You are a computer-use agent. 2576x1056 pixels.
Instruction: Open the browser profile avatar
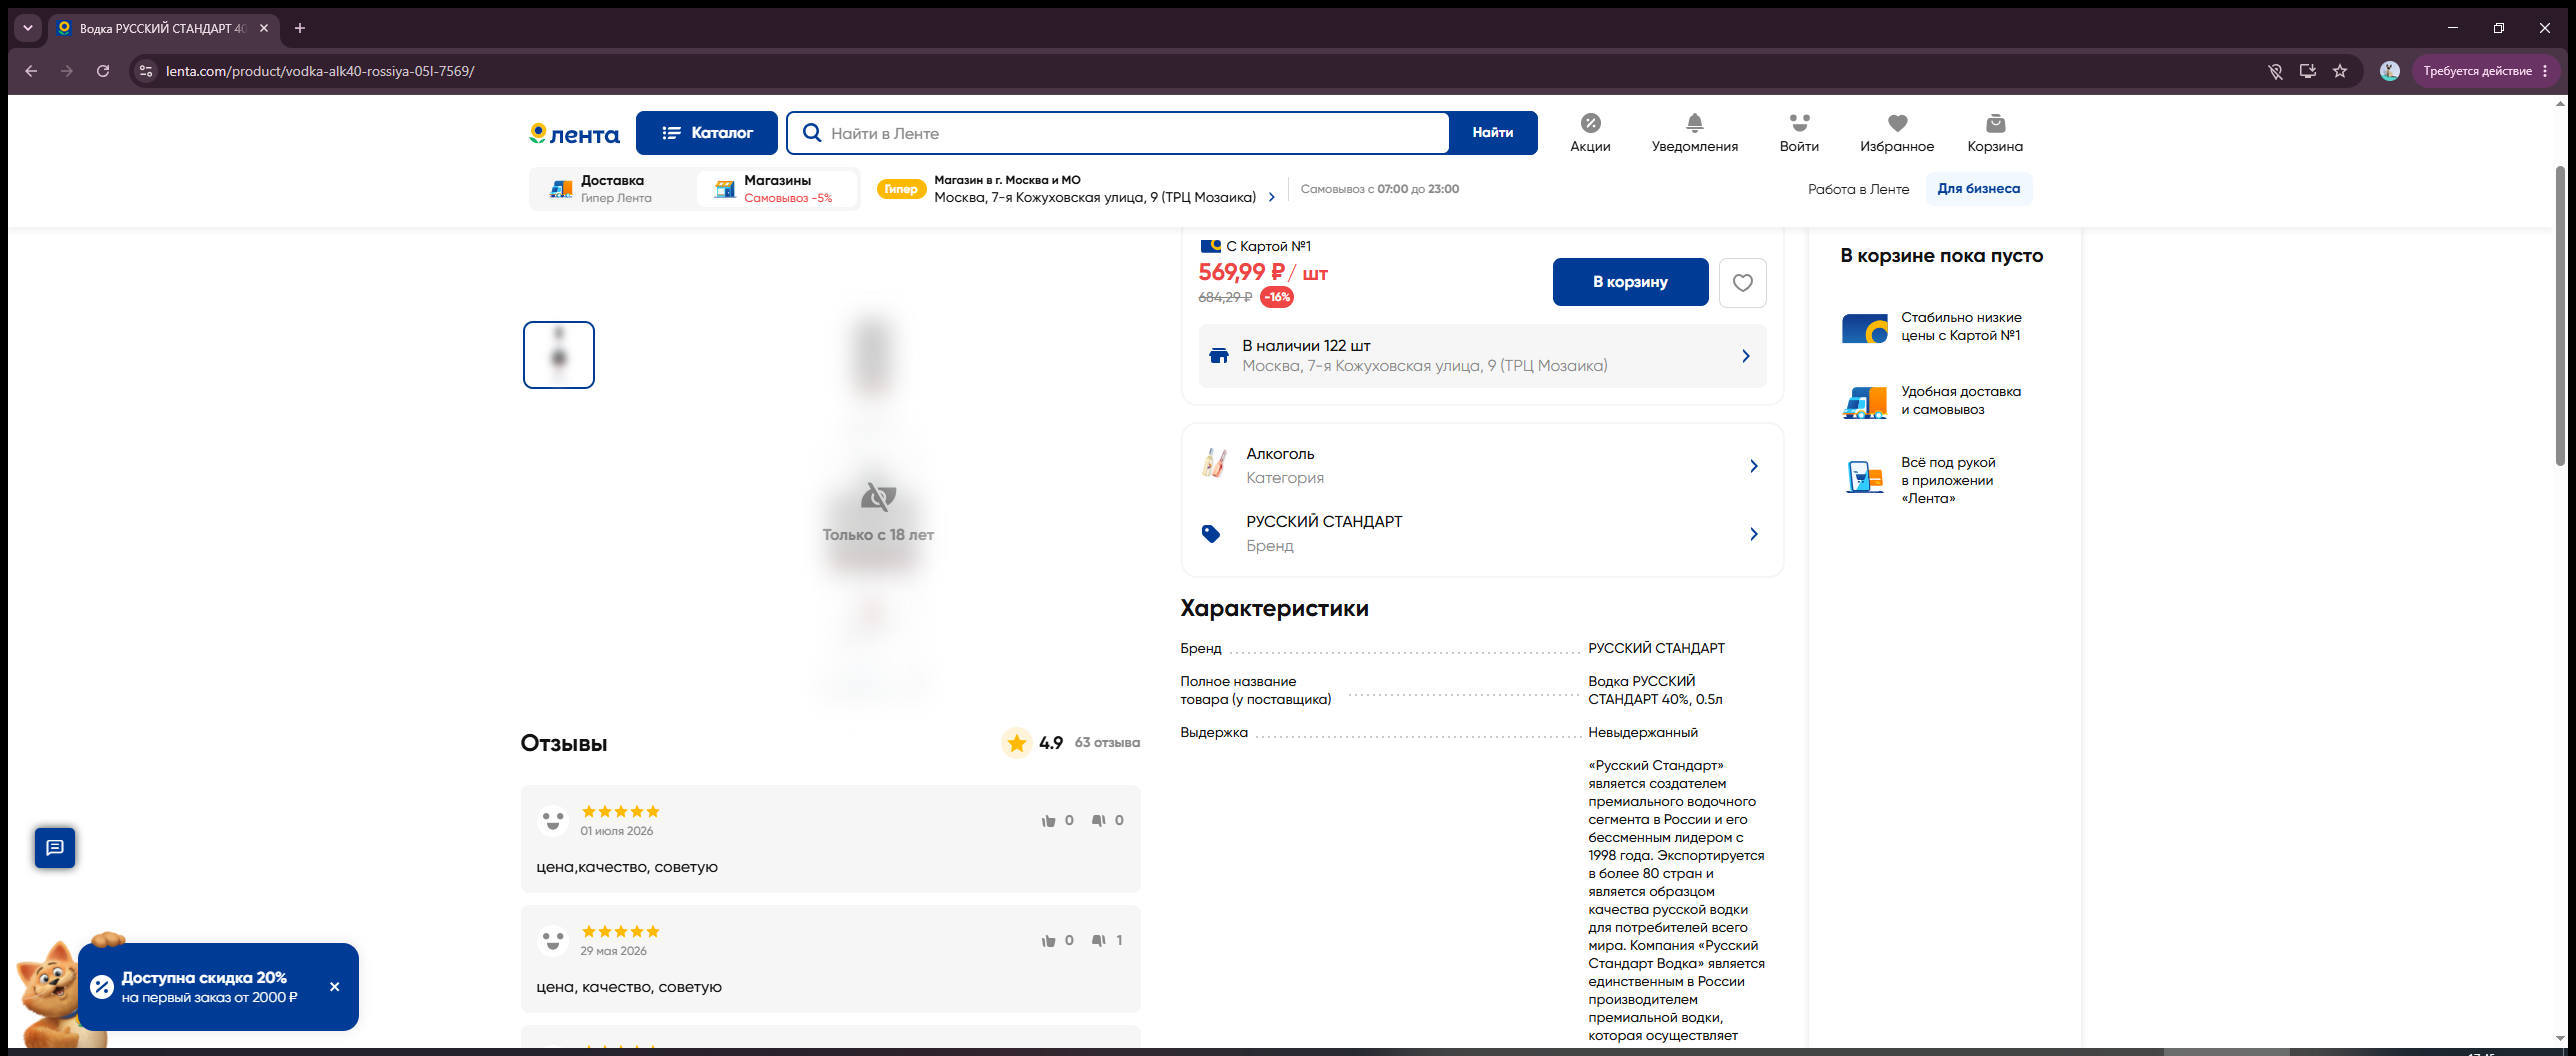point(2390,71)
